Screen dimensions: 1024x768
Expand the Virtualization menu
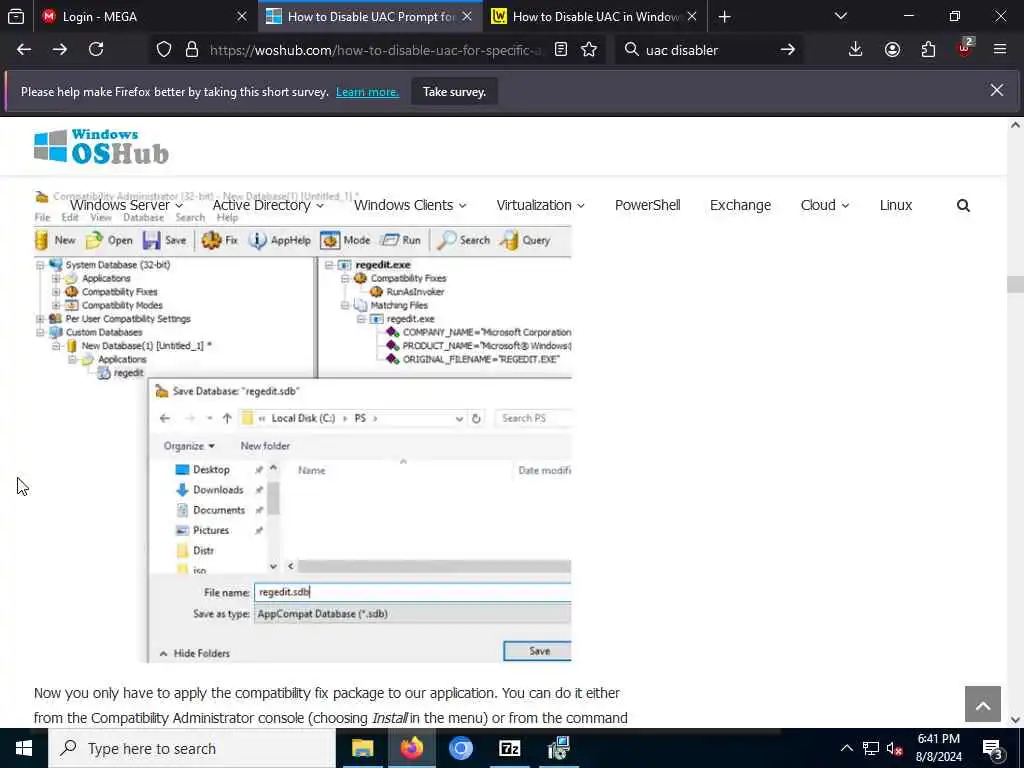[x=541, y=205]
